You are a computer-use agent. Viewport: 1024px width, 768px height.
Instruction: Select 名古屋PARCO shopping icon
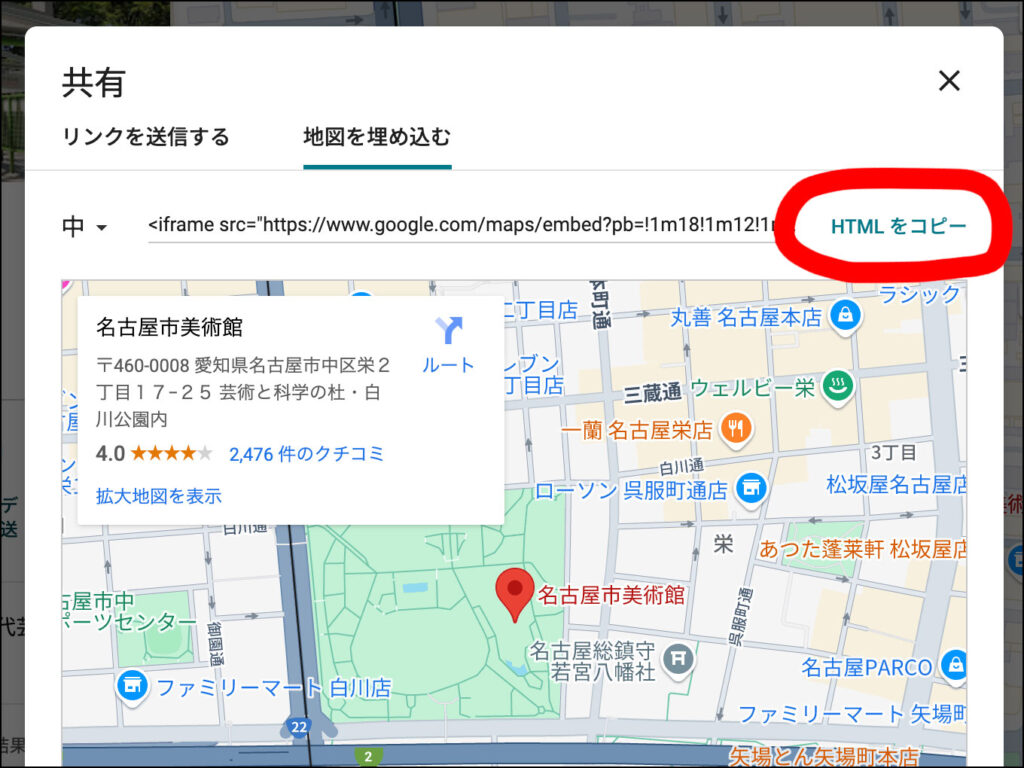(x=953, y=665)
